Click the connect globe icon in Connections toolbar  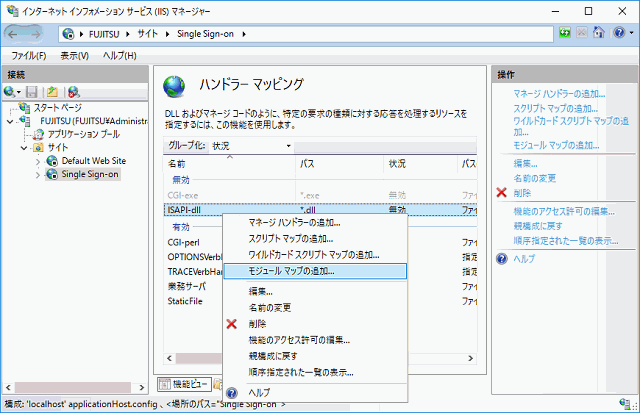(9, 92)
